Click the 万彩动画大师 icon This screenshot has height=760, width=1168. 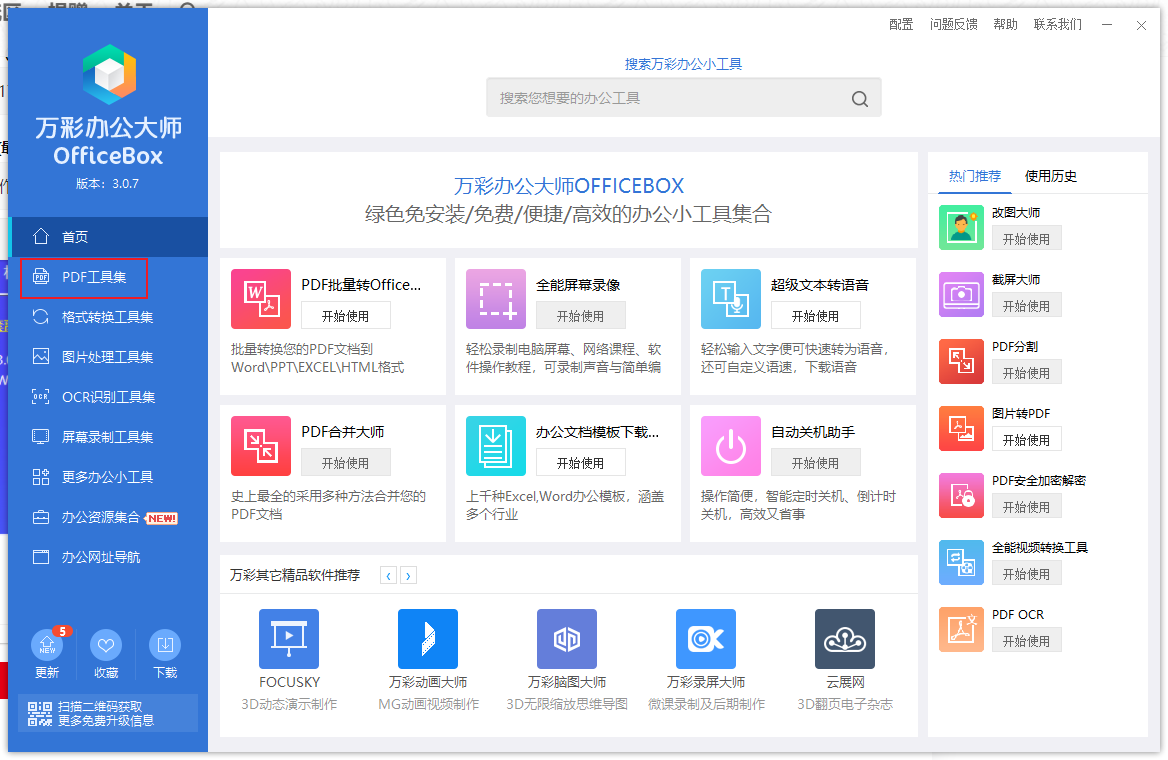(x=428, y=639)
